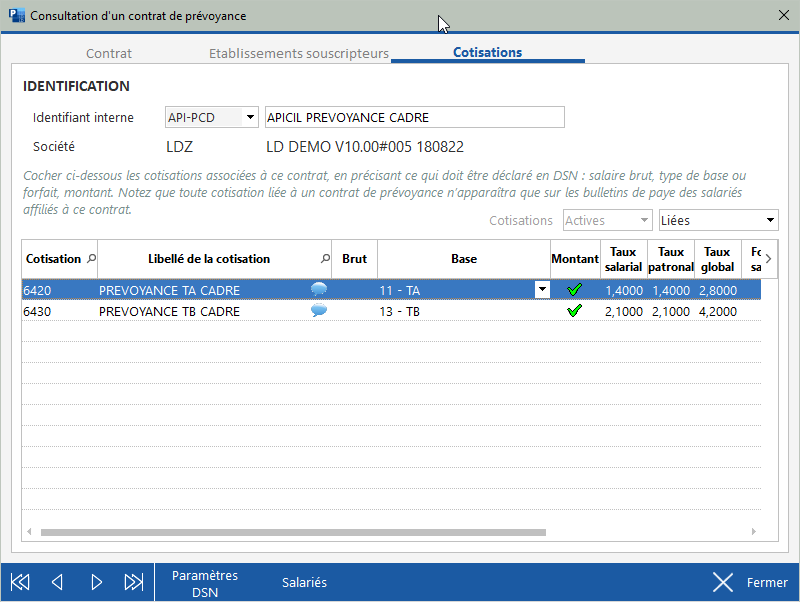
Task: Jump to last record navigation icon
Action: point(133,582)
